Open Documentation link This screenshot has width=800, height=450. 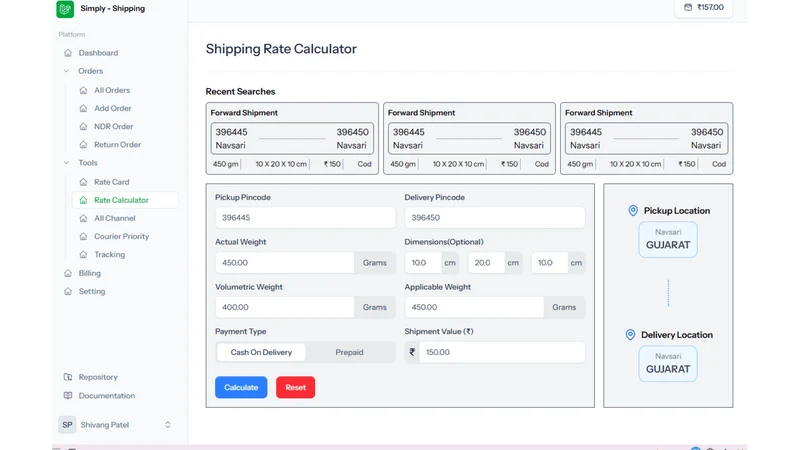(x=107, y=395)
